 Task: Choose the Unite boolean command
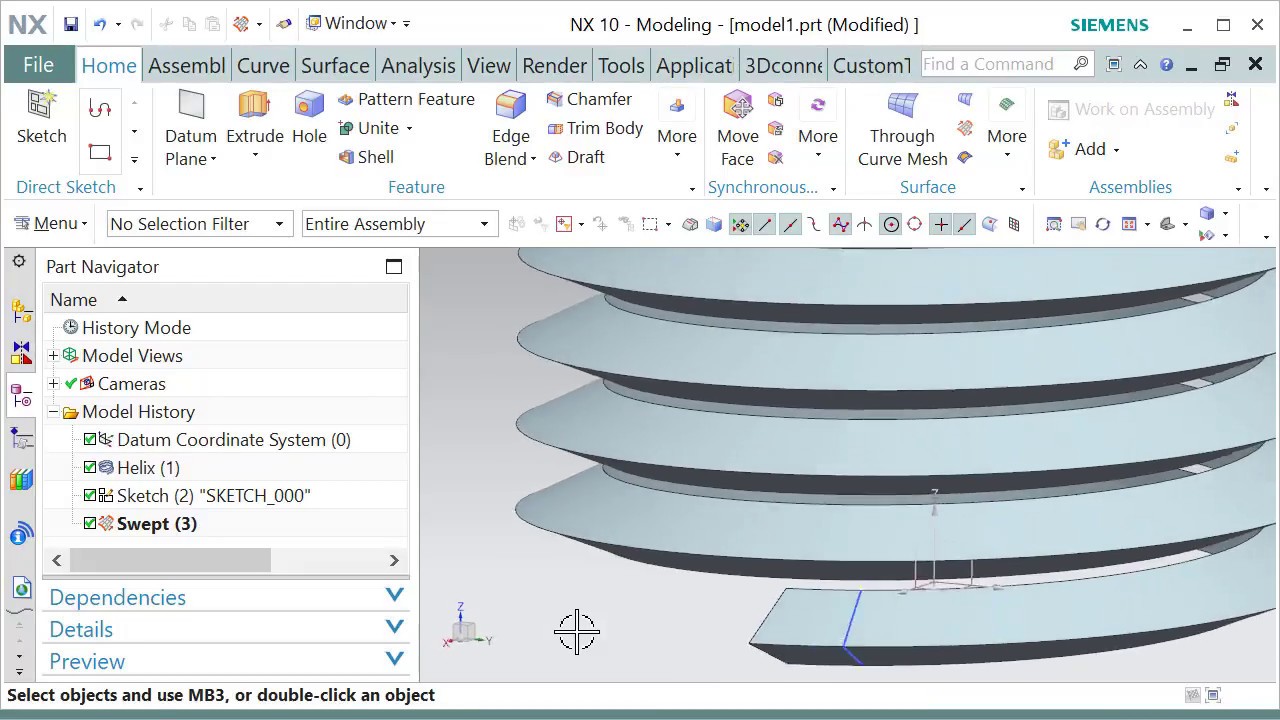(369, 128)
